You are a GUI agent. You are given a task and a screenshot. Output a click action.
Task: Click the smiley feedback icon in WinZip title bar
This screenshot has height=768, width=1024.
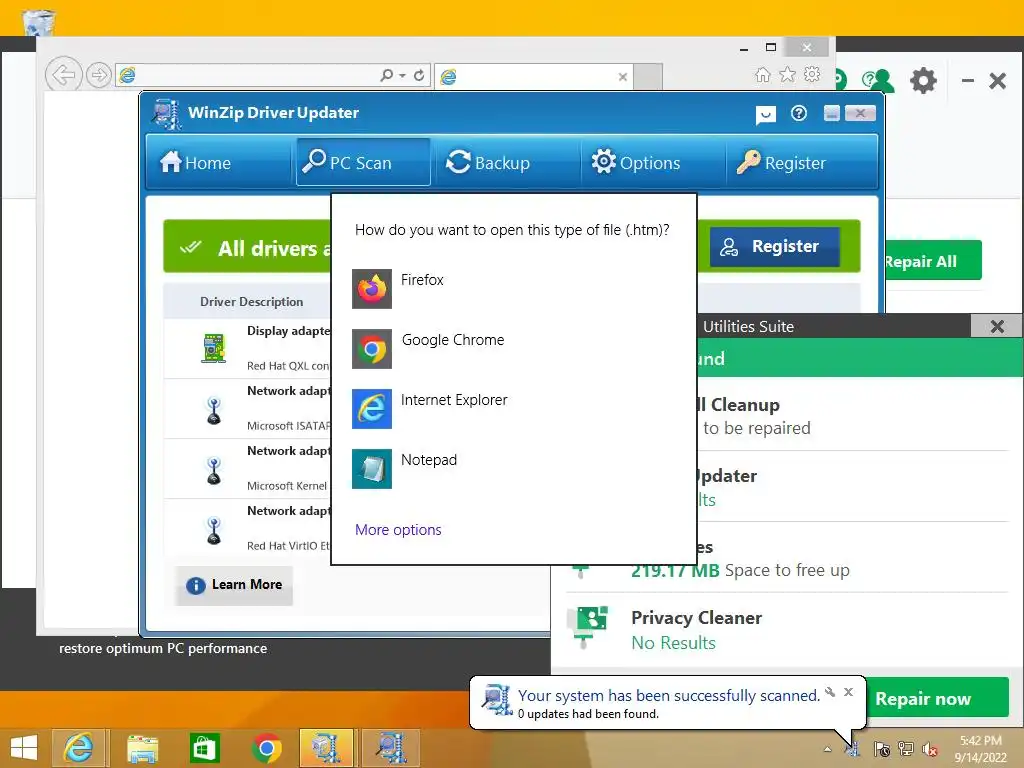tap(765, 115)
